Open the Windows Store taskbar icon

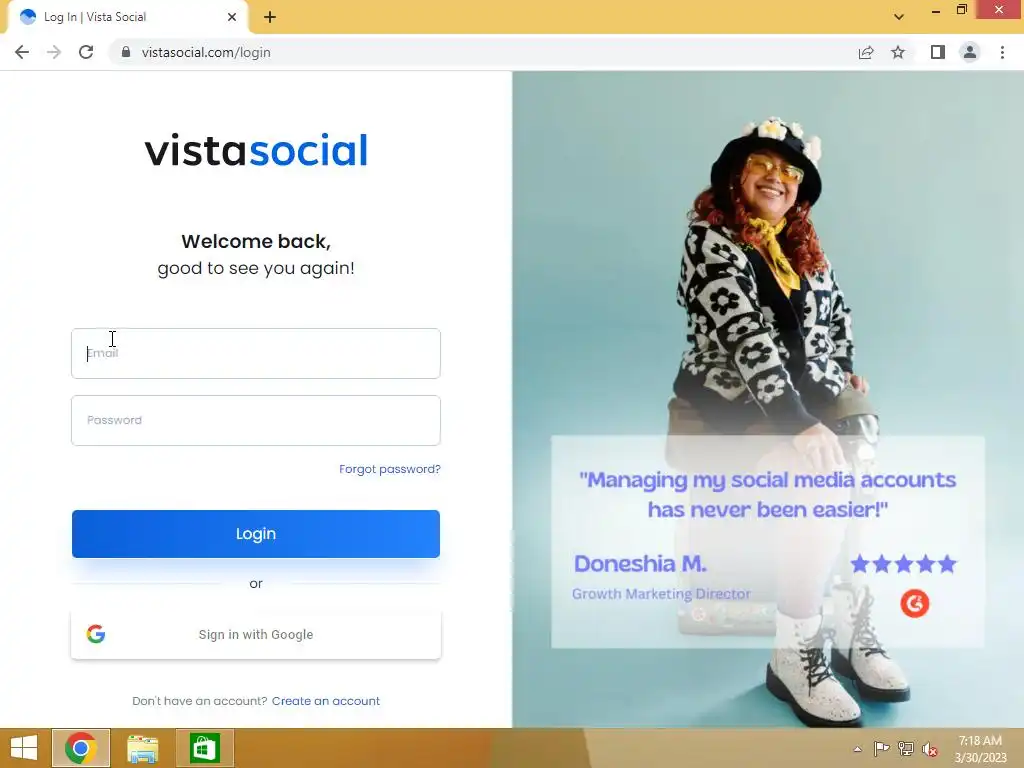204,748
